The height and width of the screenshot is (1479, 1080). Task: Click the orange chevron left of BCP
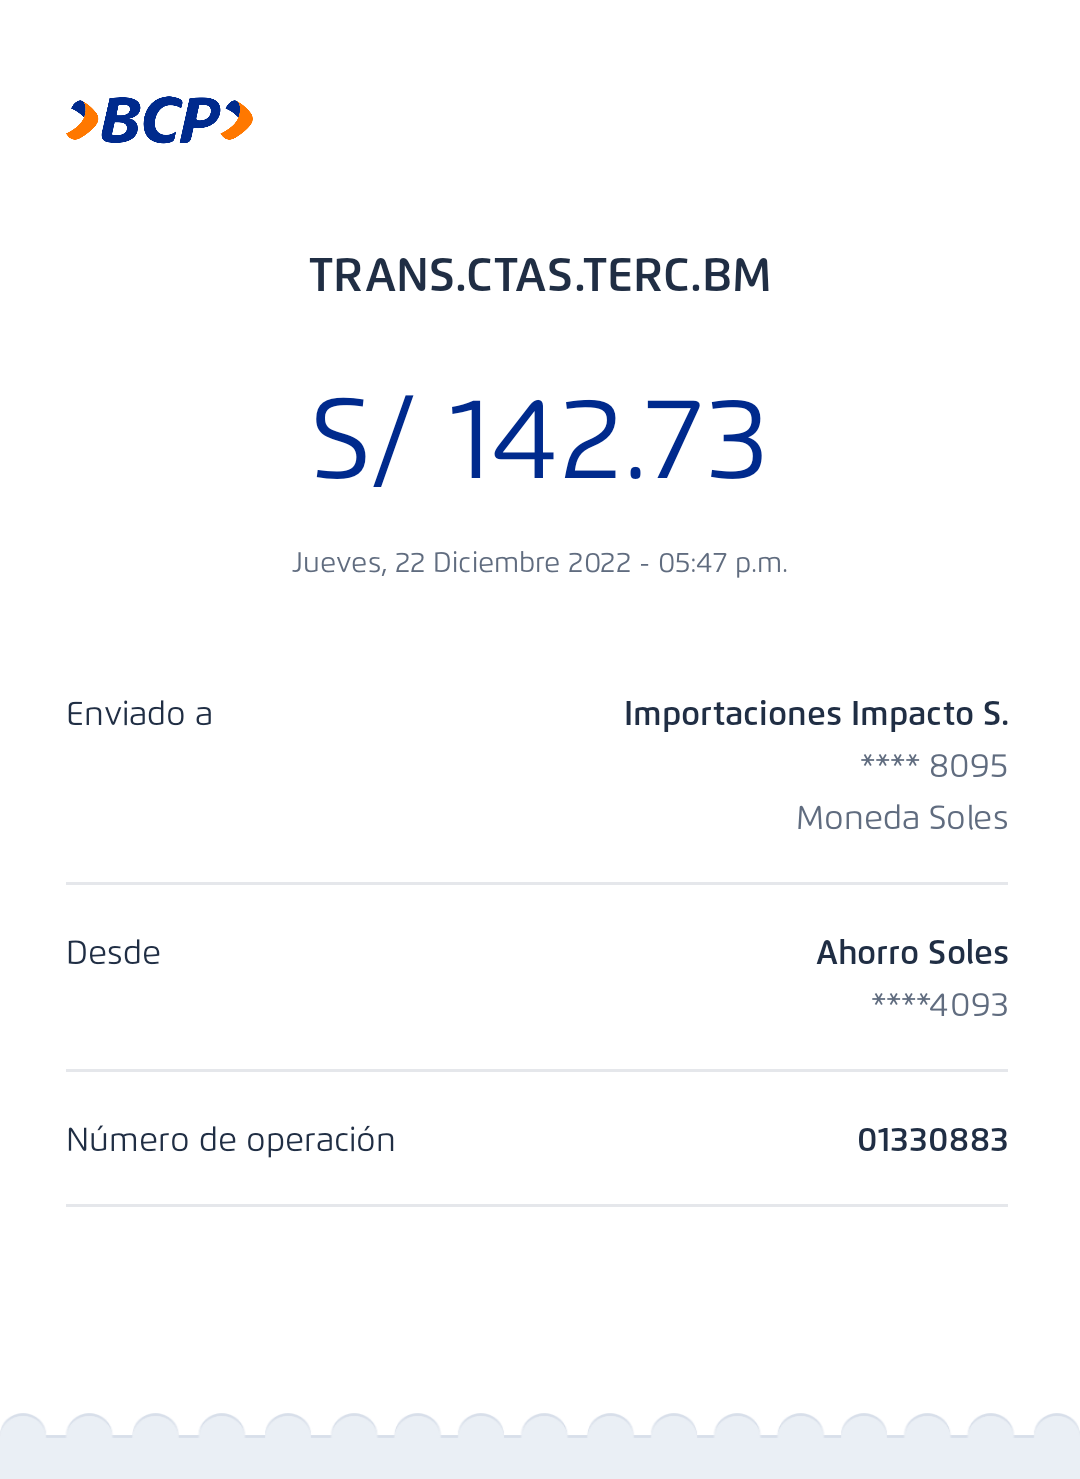pos(82,121)
